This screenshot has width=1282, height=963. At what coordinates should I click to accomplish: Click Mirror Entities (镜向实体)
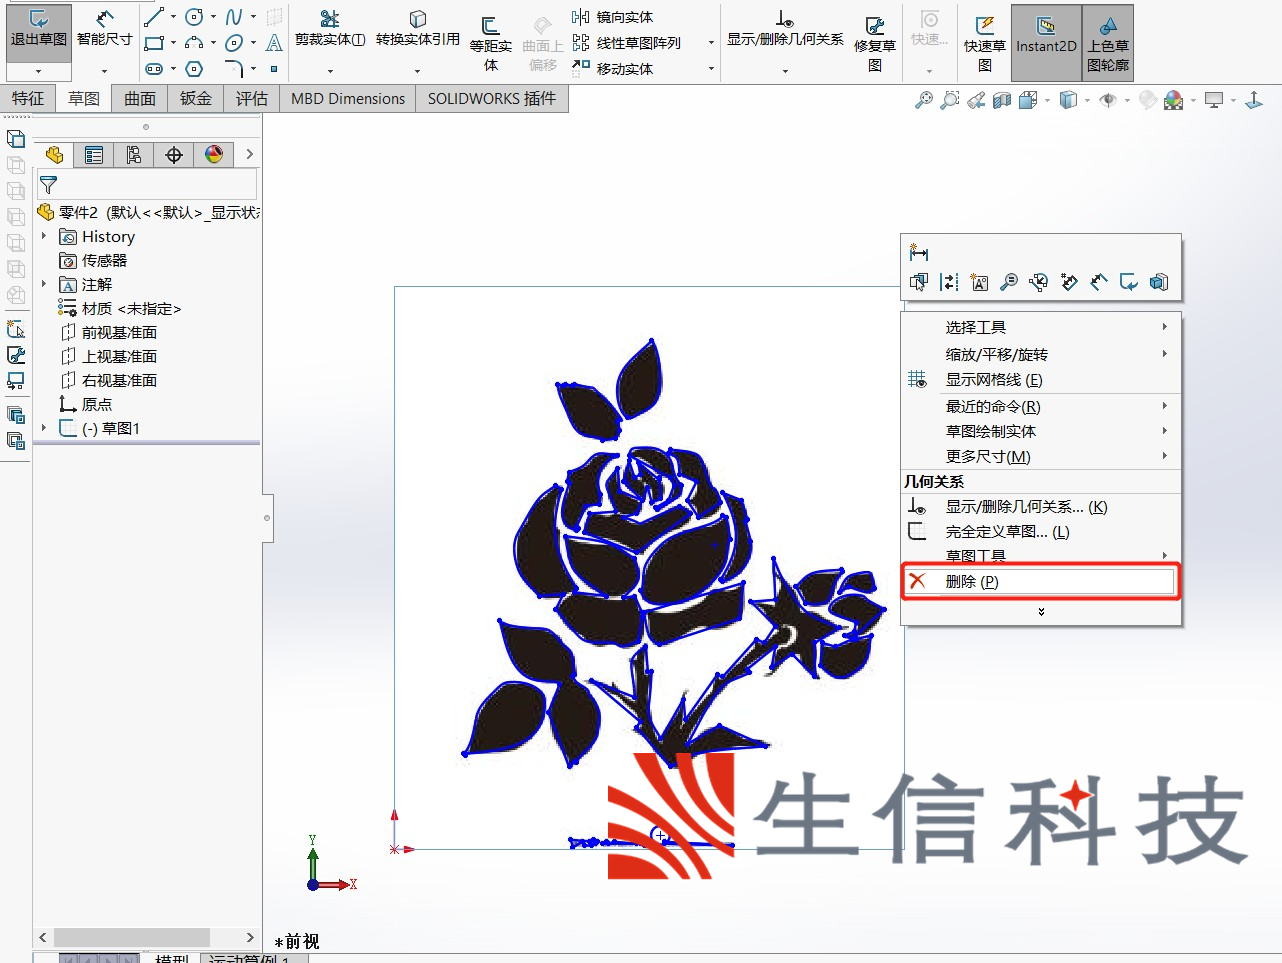[x=612, y=17]
